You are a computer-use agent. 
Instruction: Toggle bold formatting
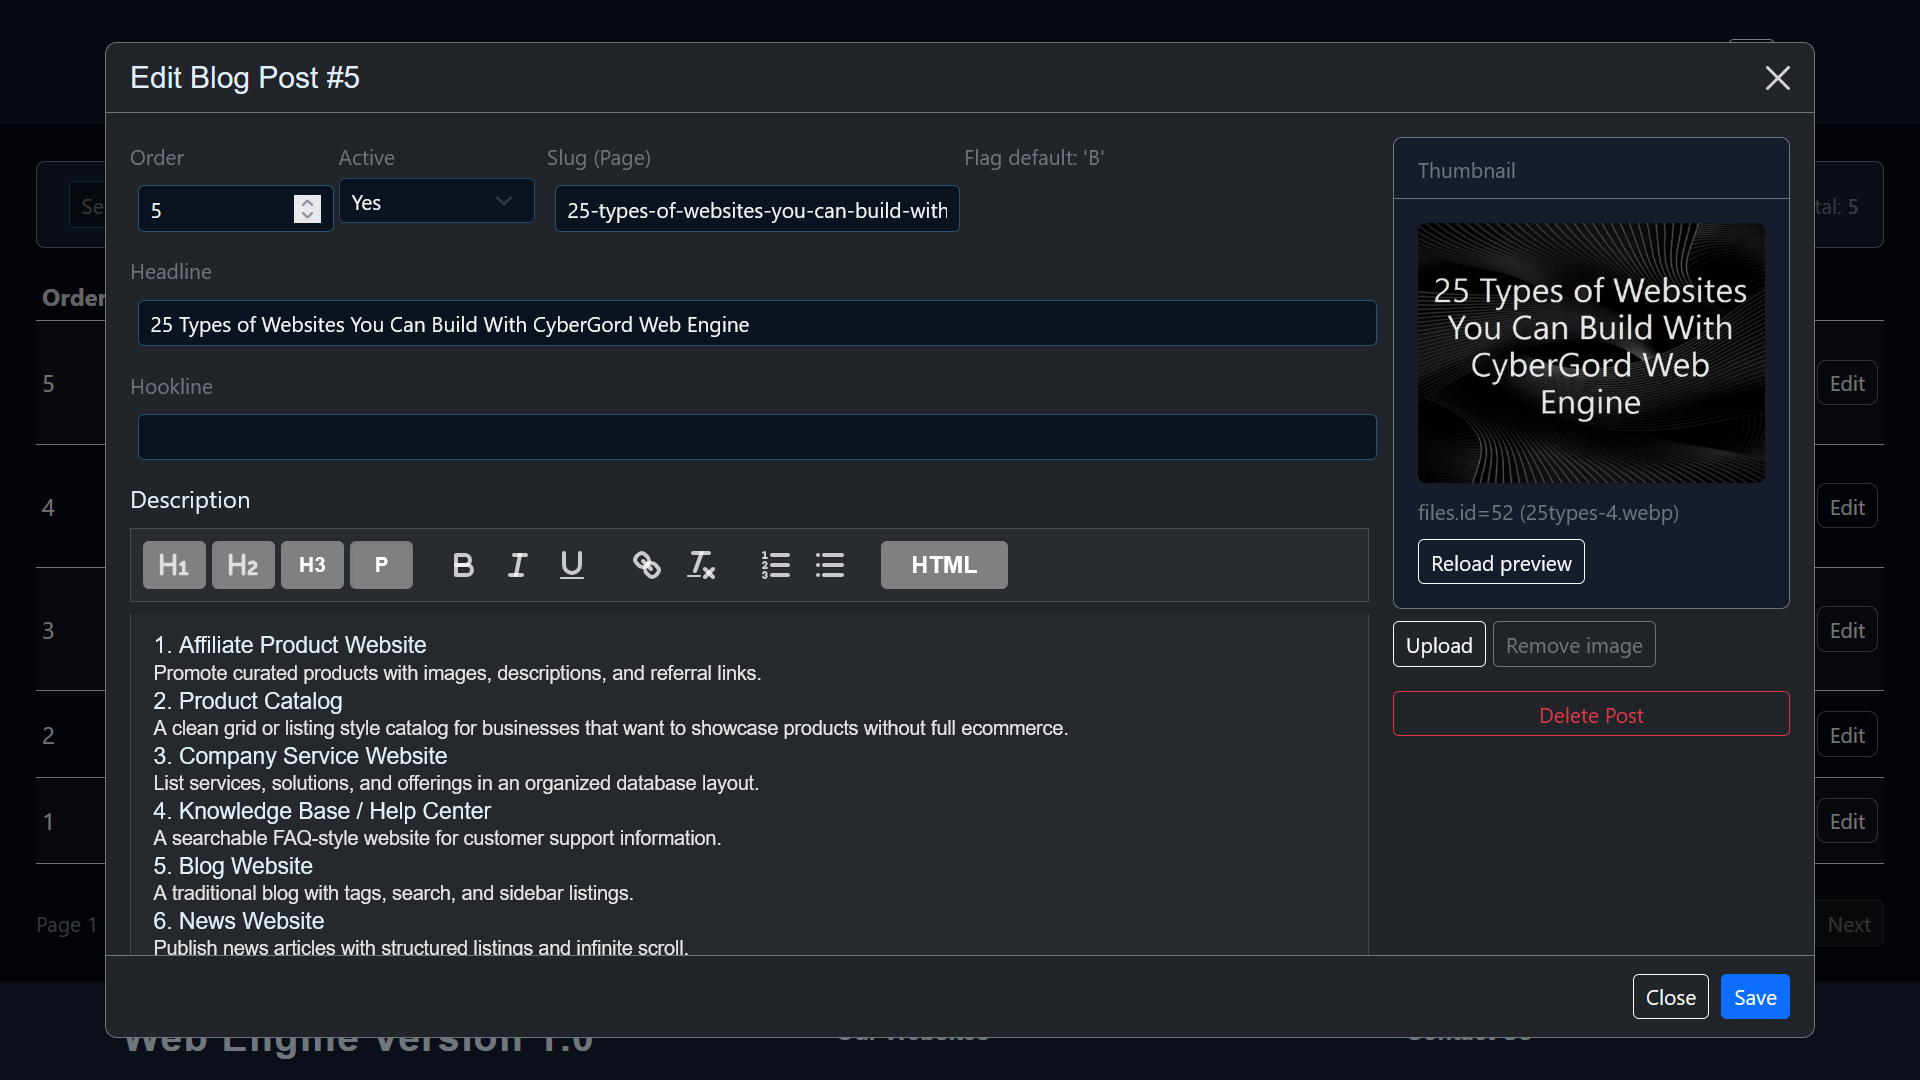coord(463,565)
